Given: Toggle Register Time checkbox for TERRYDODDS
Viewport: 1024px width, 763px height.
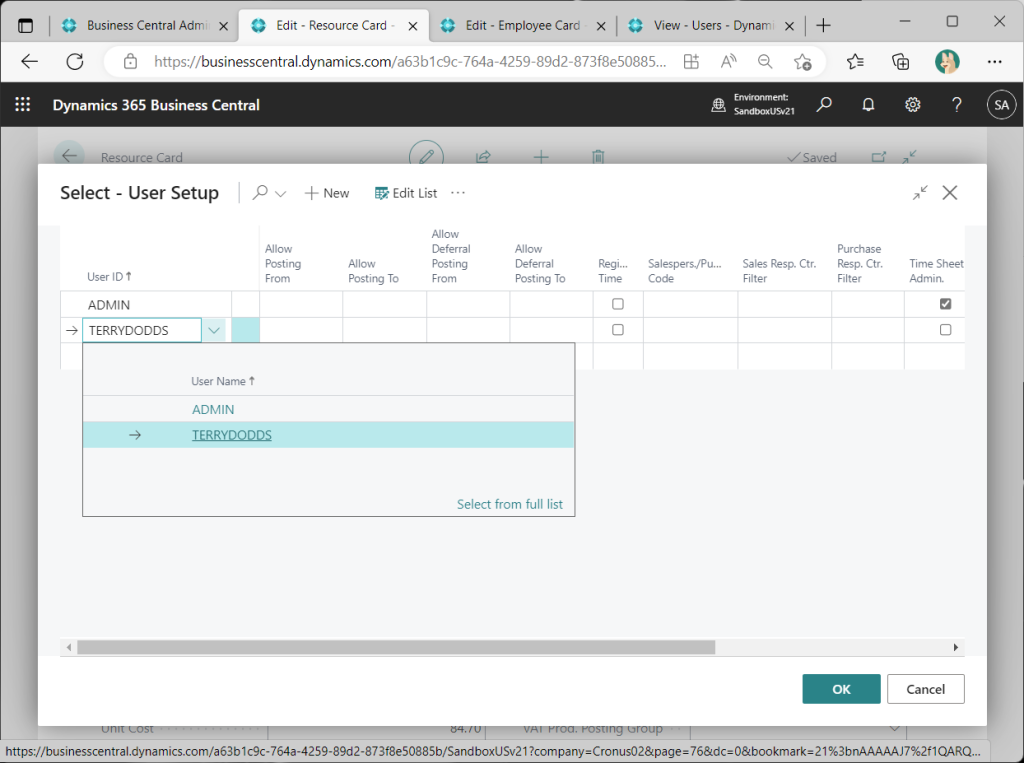Looking at the screenshot, I should (618, 330).
